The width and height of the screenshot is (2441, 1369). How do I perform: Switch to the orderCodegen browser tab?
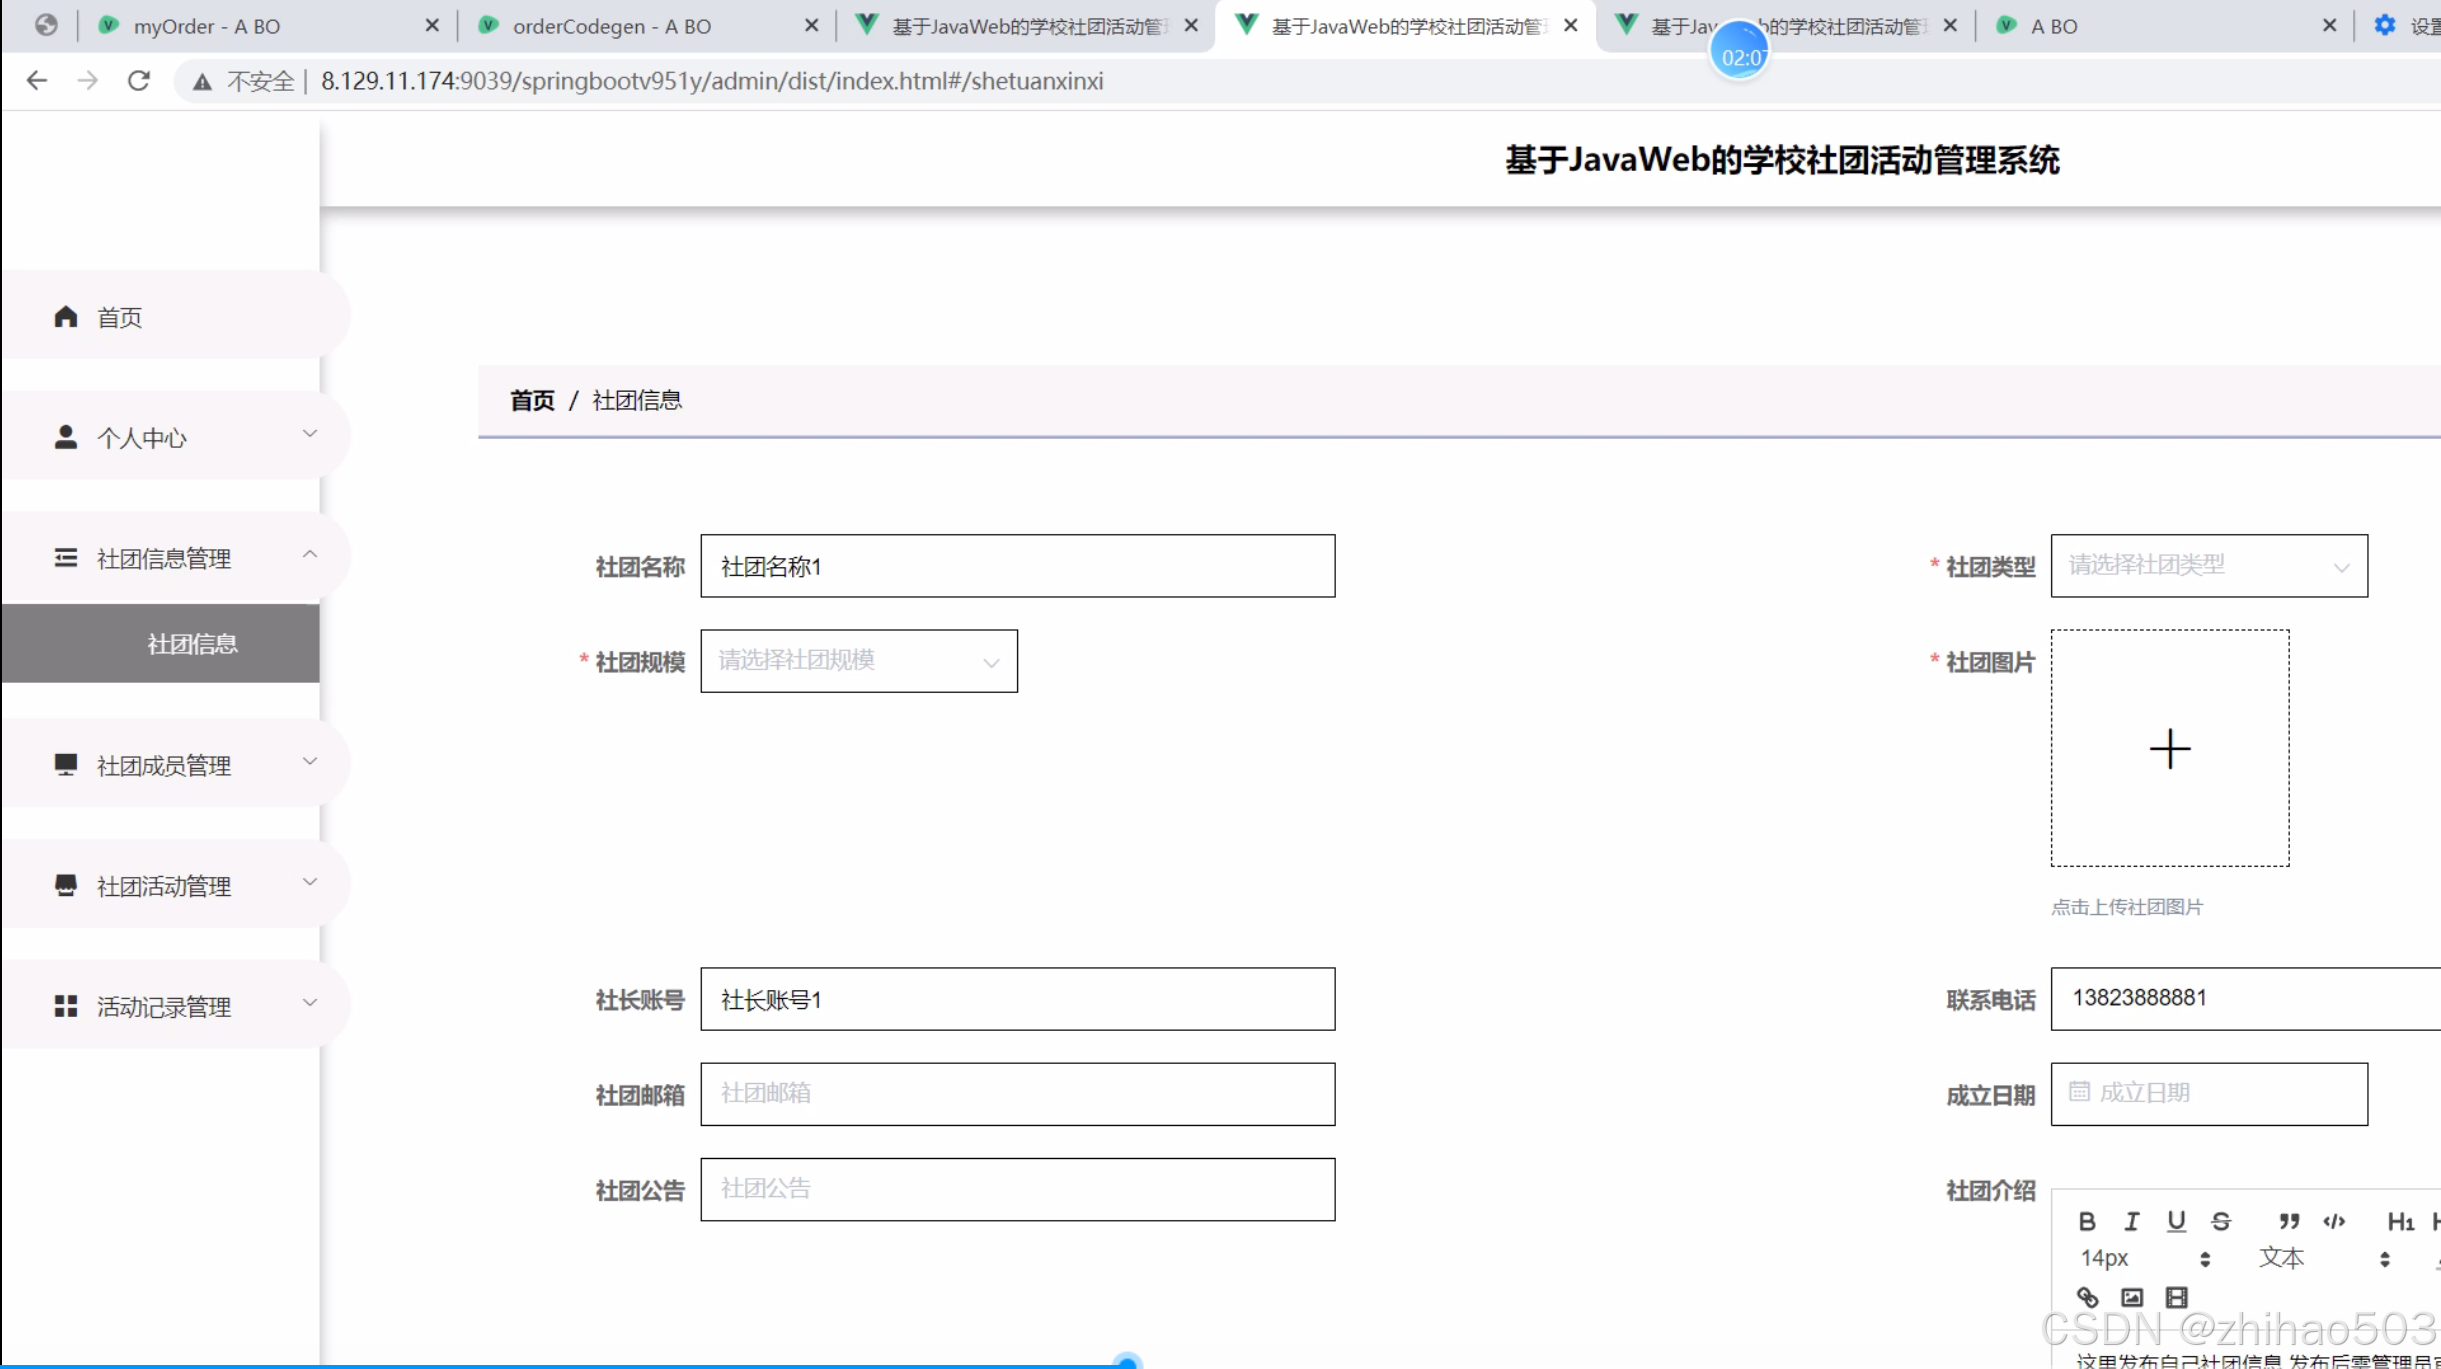(612, 26)
